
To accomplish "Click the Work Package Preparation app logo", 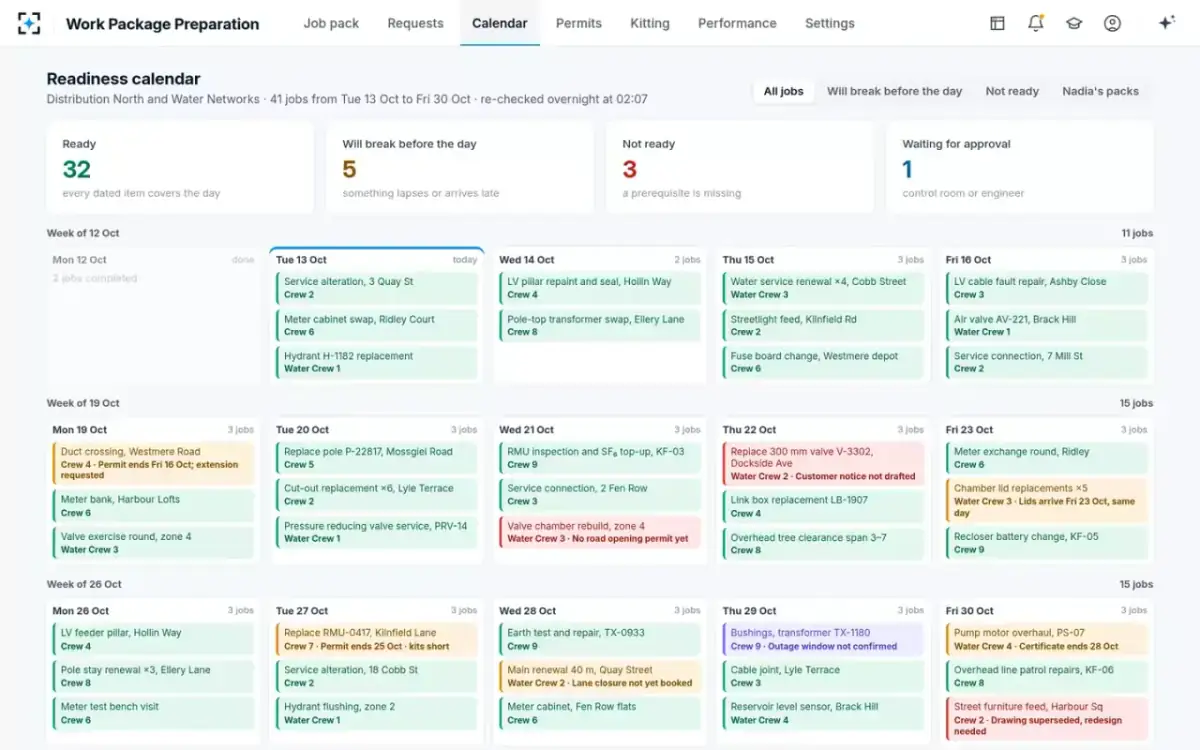I will 30,23.
